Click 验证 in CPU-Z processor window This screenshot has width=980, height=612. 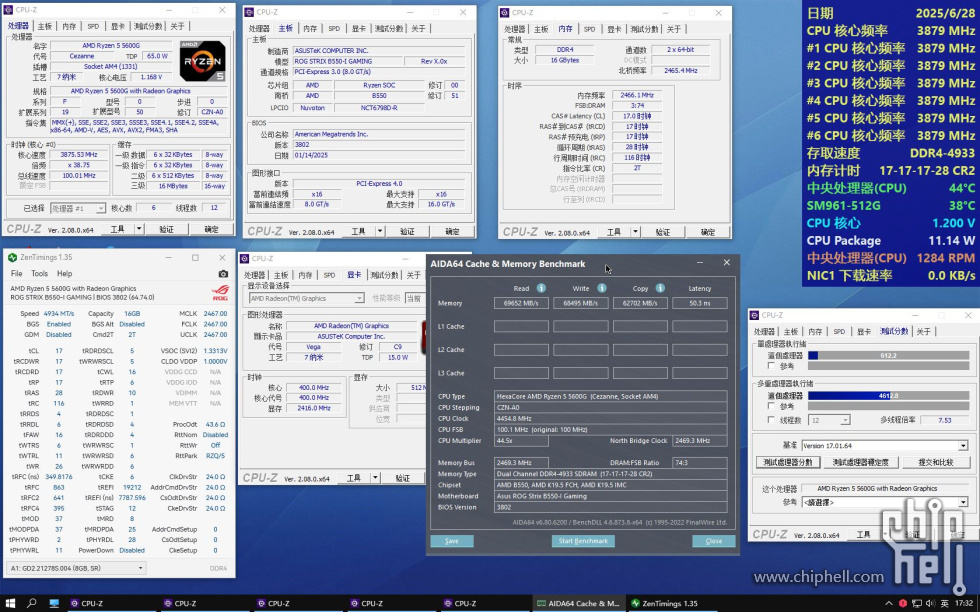[166, 229]
